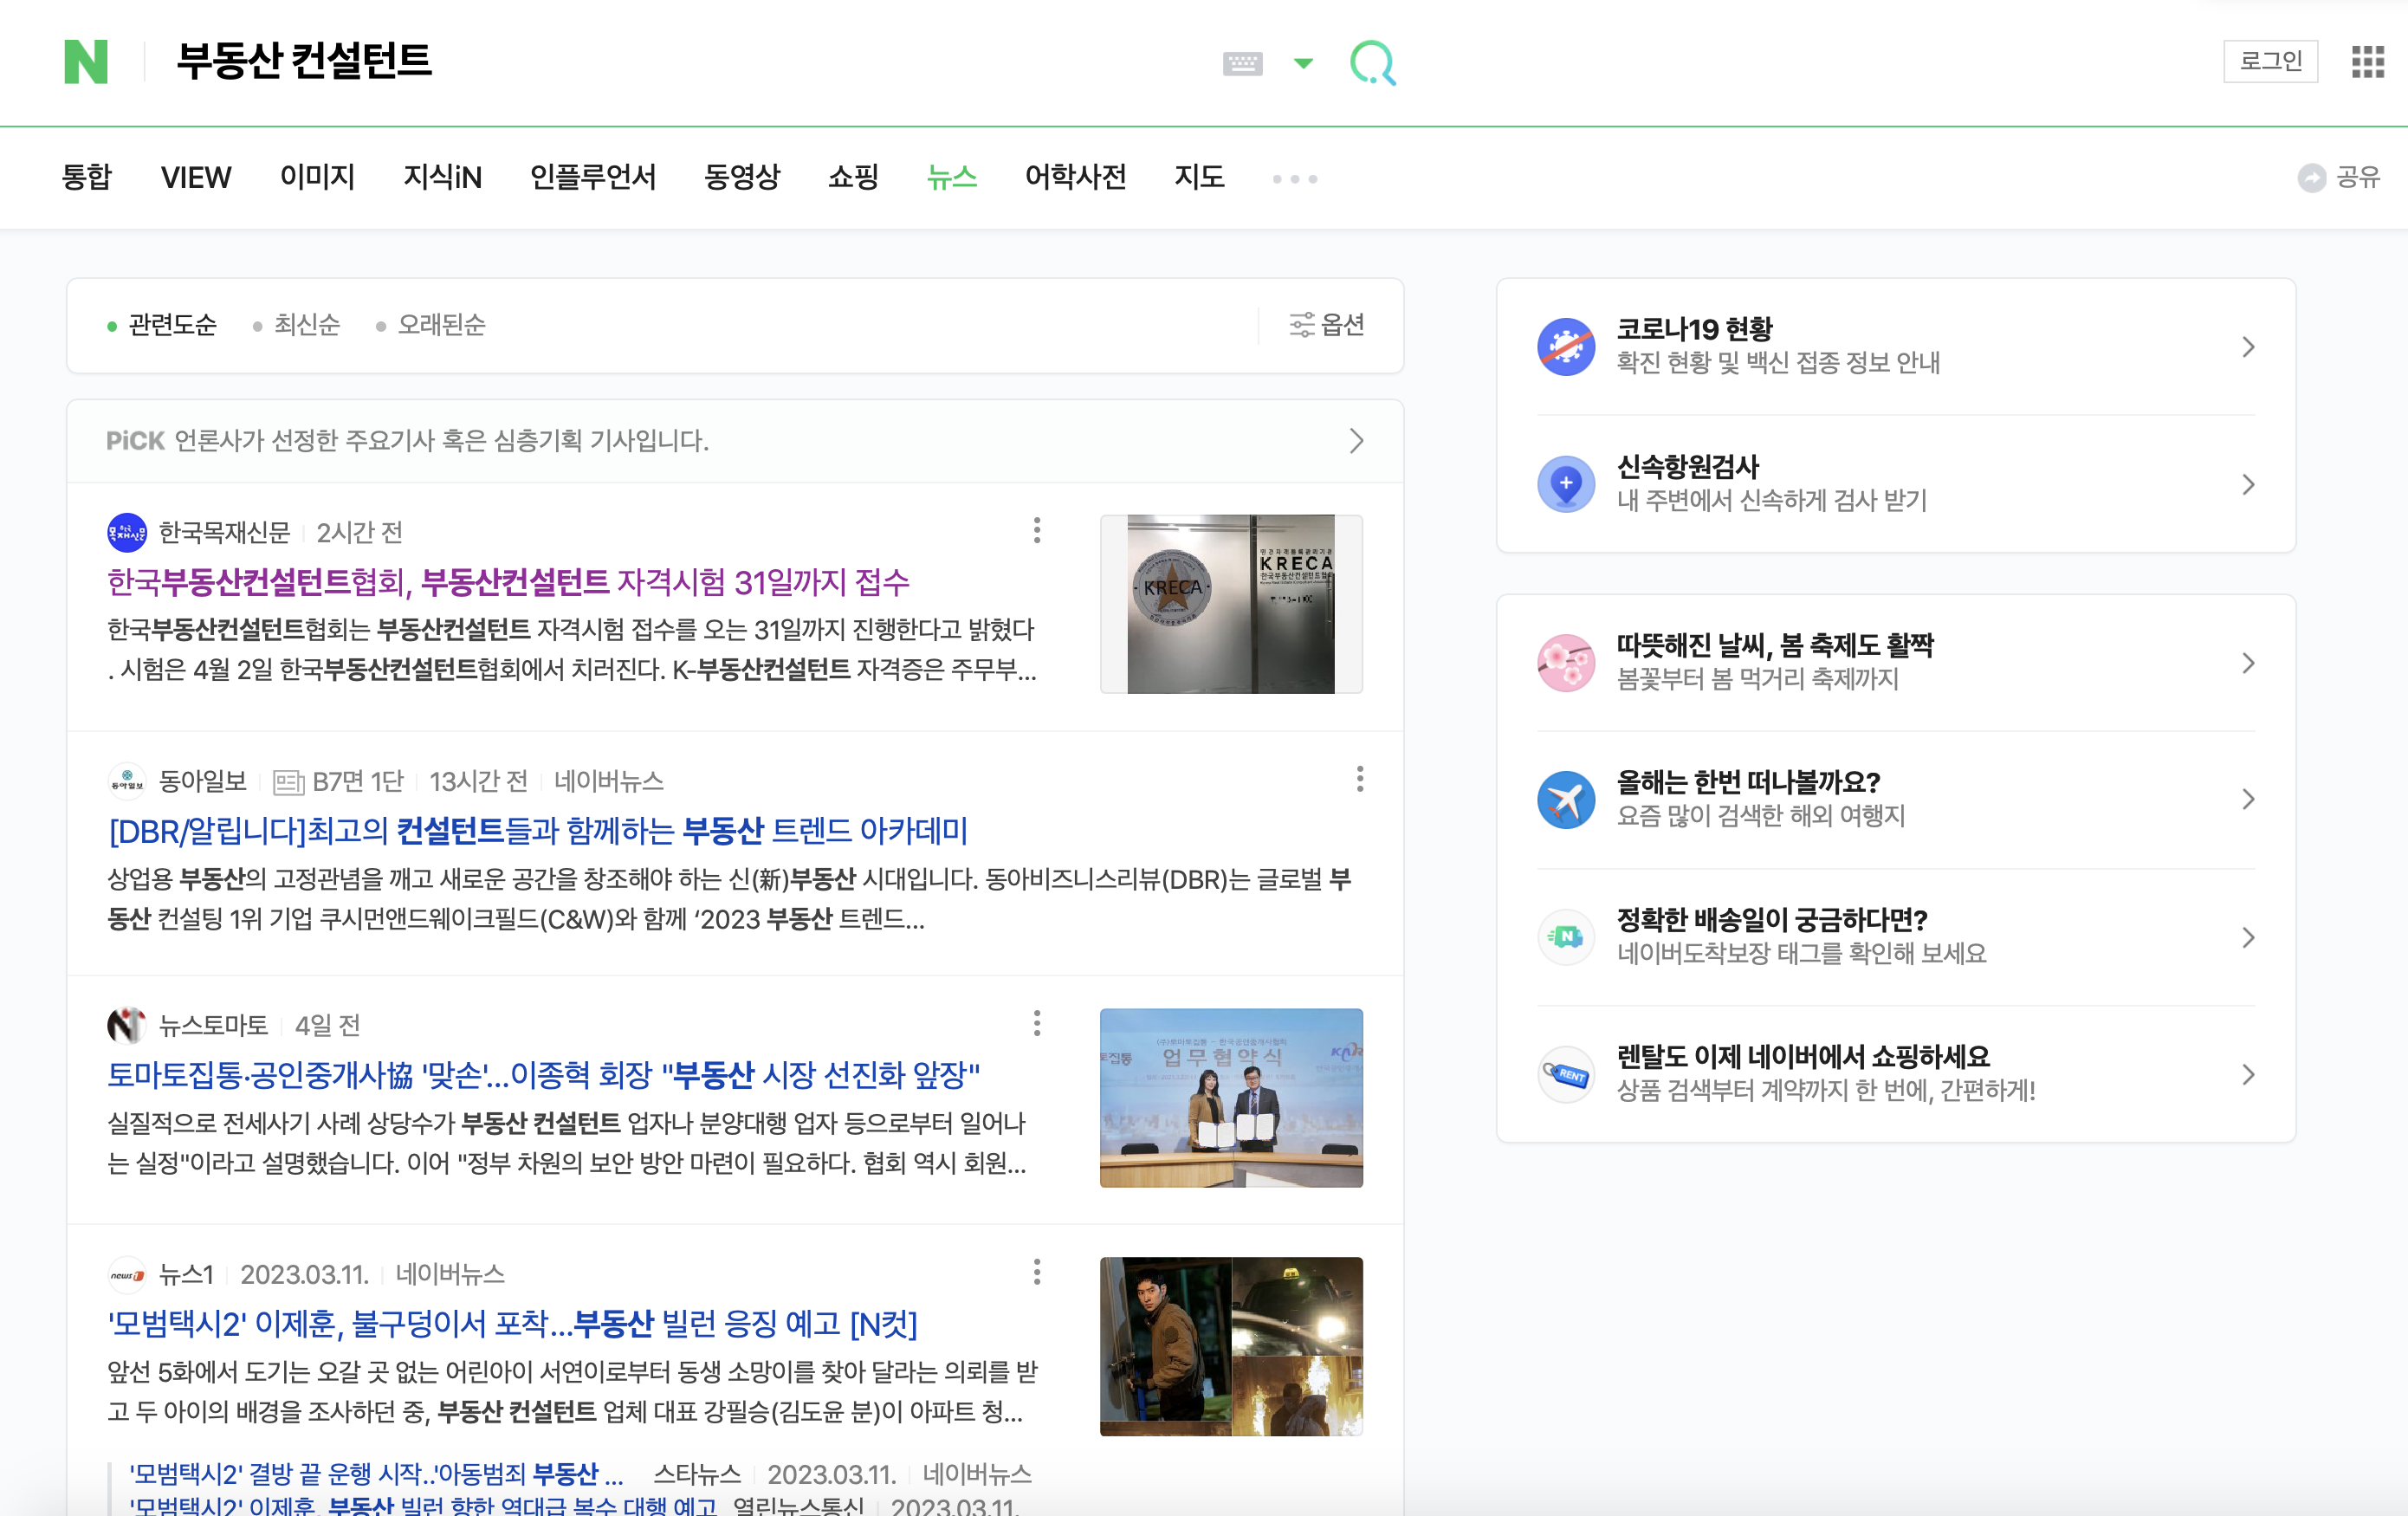Switch to the 지도 tab
This screenshot has width=2408, height=1516.
[1199, 177]
